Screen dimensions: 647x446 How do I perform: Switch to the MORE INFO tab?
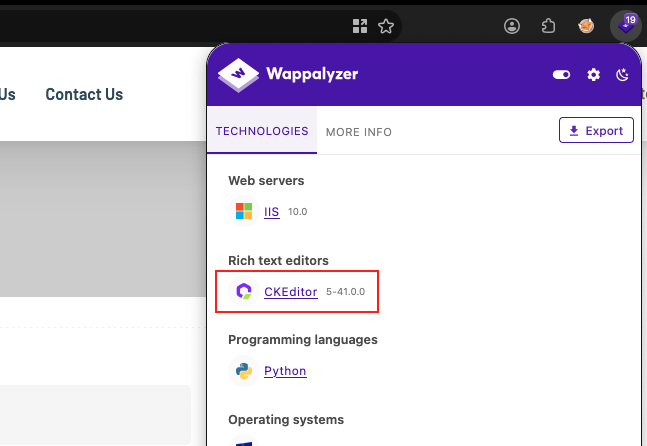(x=359, y=132)
